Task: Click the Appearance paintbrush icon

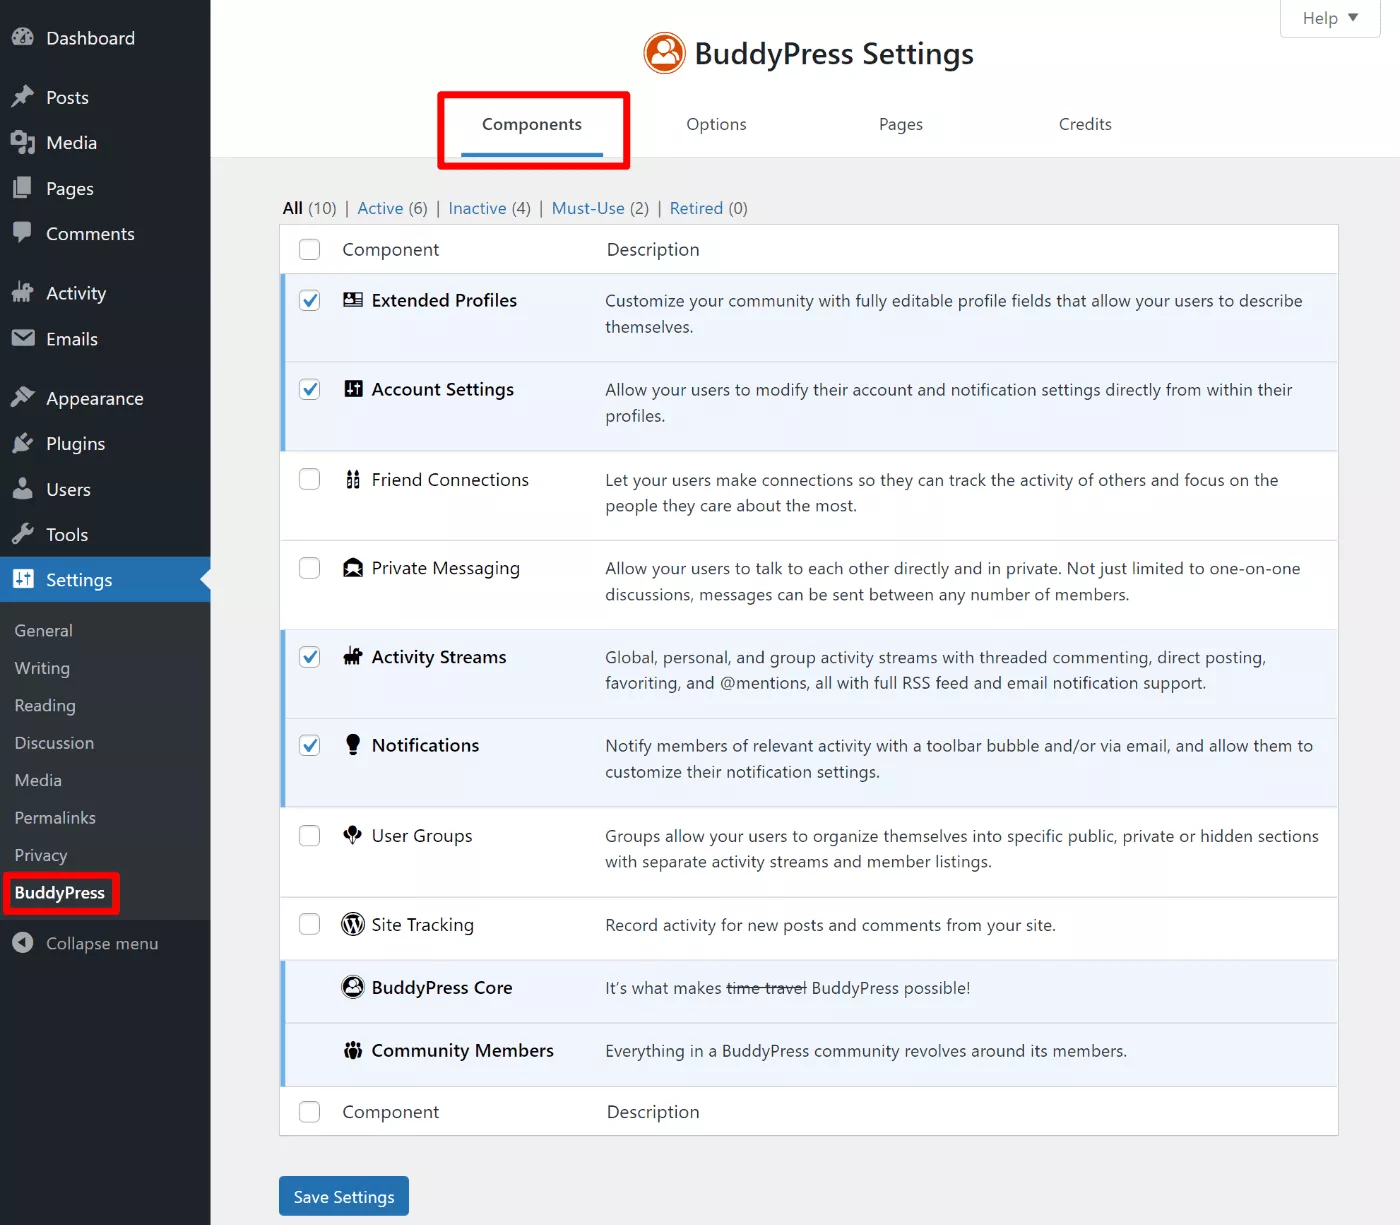Action: [23, 397]
